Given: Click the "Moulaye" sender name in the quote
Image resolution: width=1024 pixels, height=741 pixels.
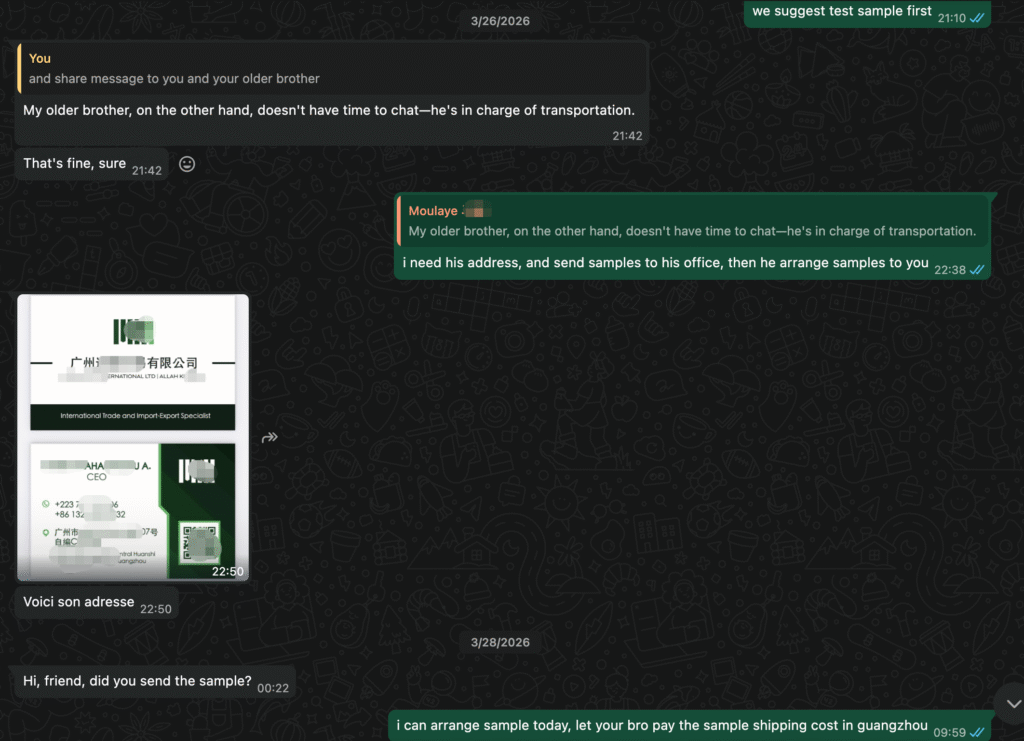Looking at the screenshot, I should pos(434,211).
